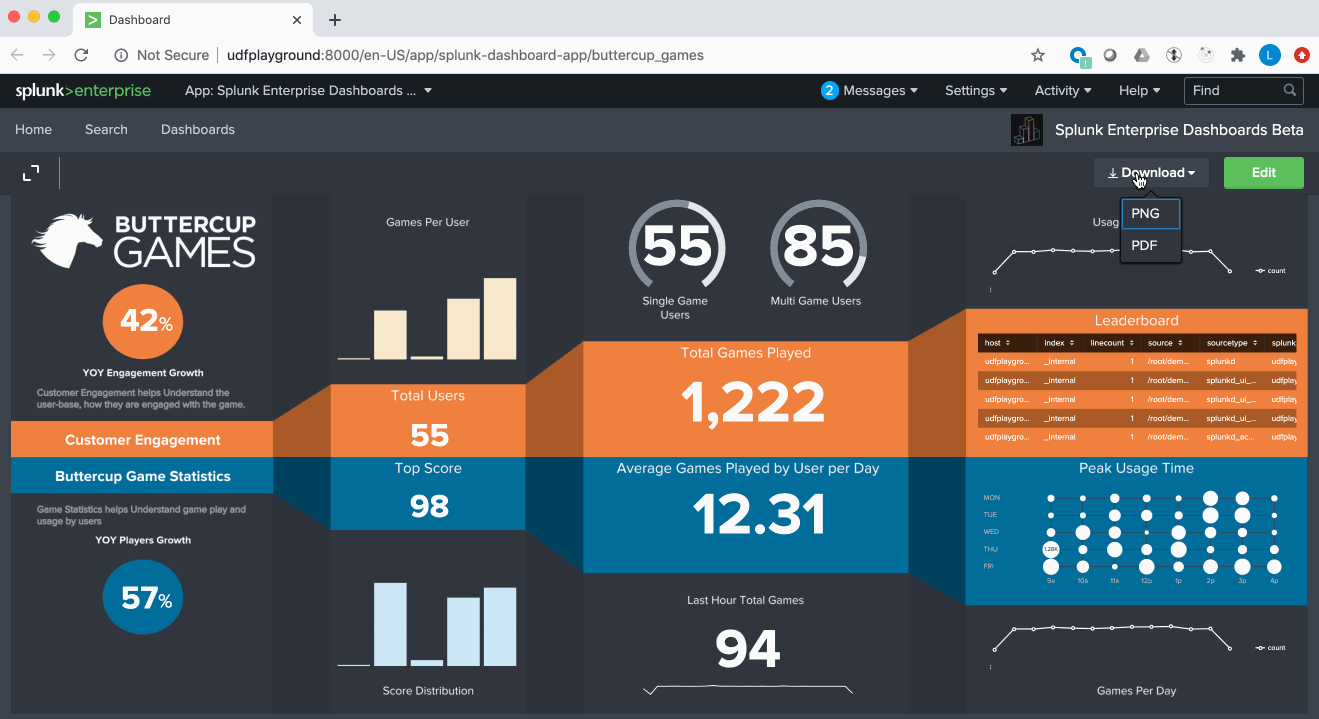The image size is (1319, 719).
Task: Sort Leaderboard by host column
Action: pos(997,343)
